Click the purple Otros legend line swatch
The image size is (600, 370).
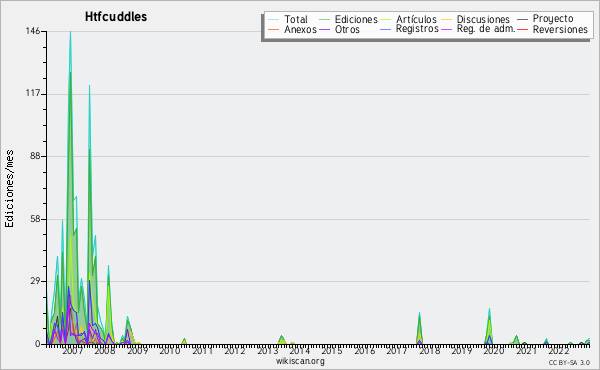point(324,29)
